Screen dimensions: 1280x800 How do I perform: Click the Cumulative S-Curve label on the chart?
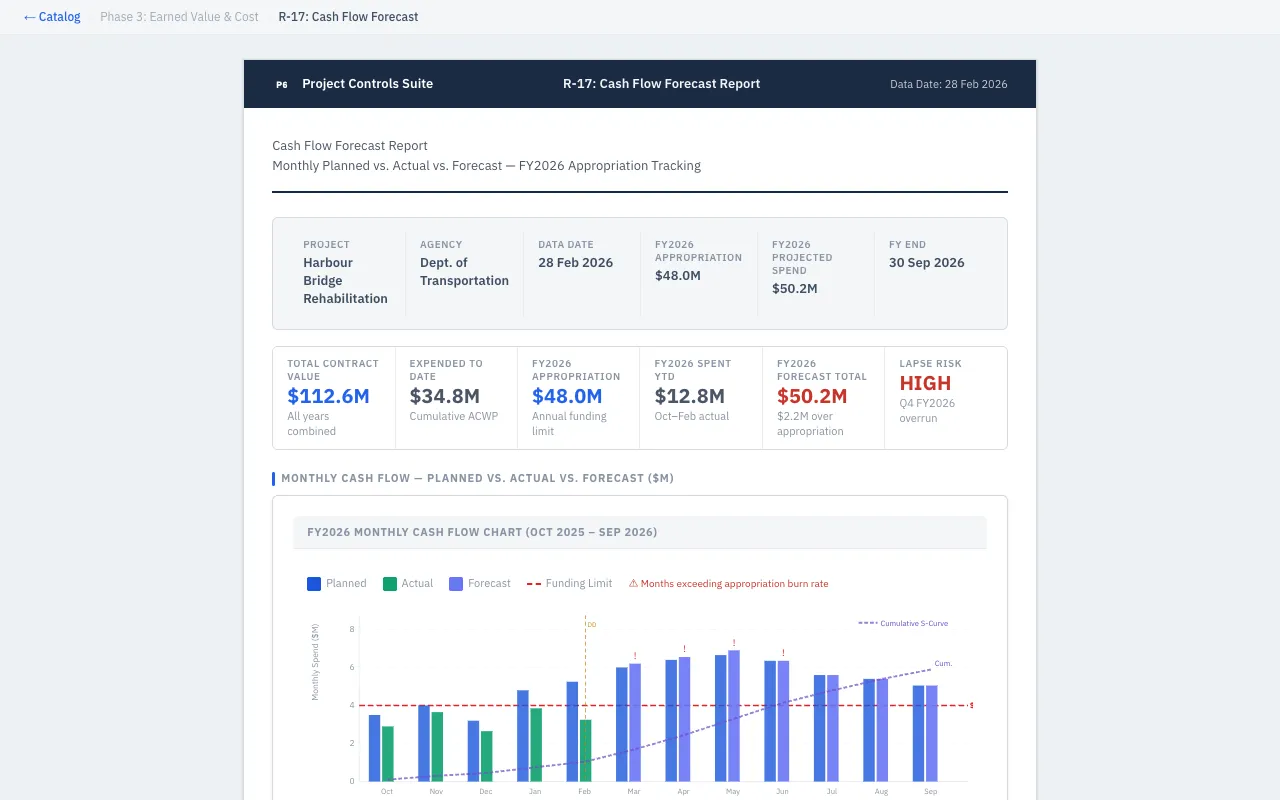pyautogui.click(x=915, y=622)
